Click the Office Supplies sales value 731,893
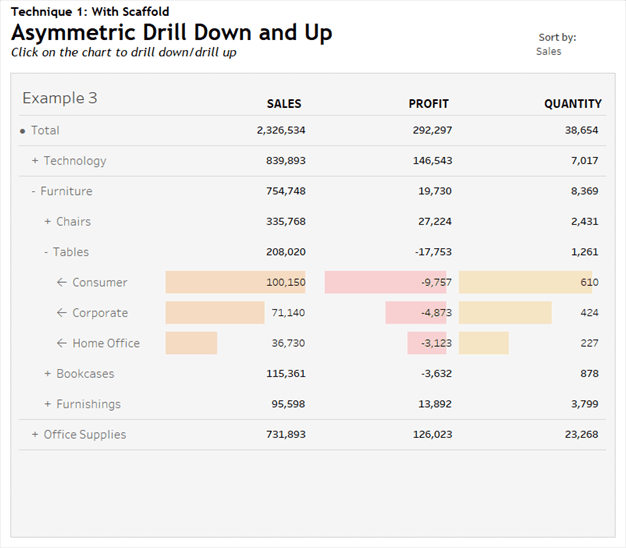Viewport: 626px width, 548px height. point(279,435)
